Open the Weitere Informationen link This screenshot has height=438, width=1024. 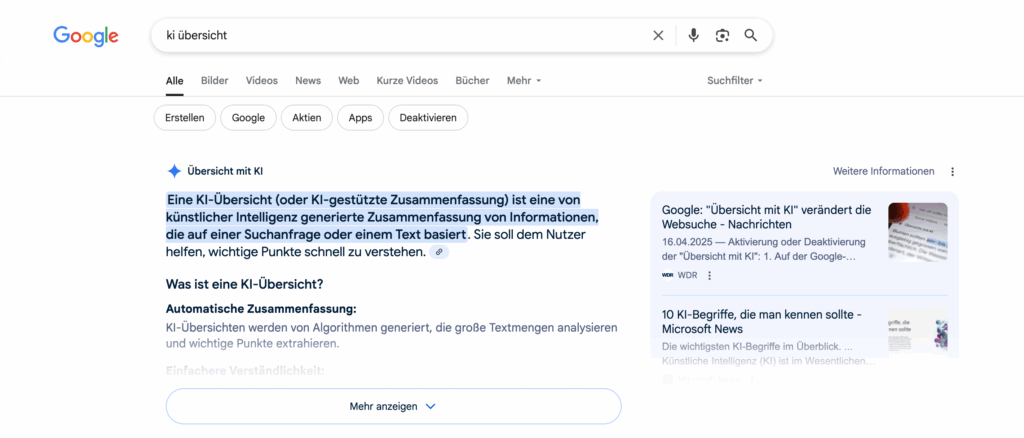pyautogui.click(x=884, y=171)
